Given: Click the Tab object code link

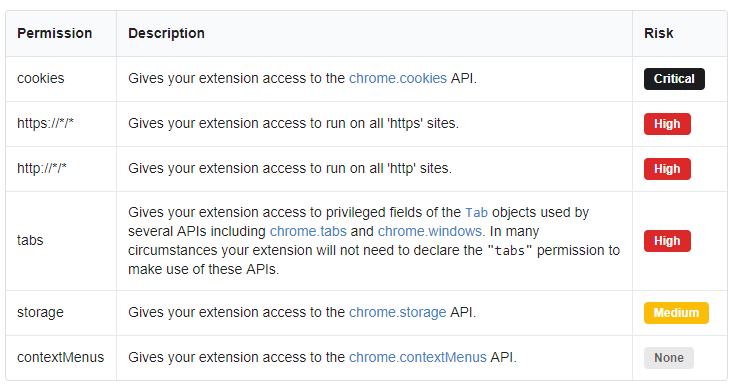Looking at the screenshot, I should click(476, 213).
